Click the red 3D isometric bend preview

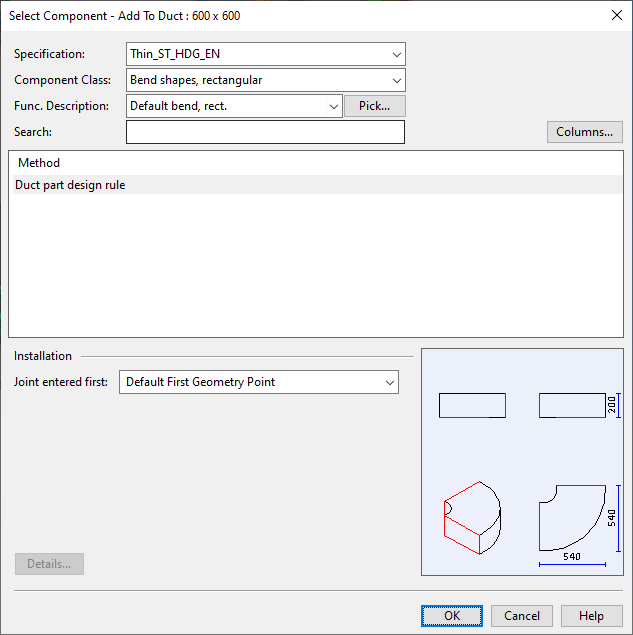(x=472, y=516)
